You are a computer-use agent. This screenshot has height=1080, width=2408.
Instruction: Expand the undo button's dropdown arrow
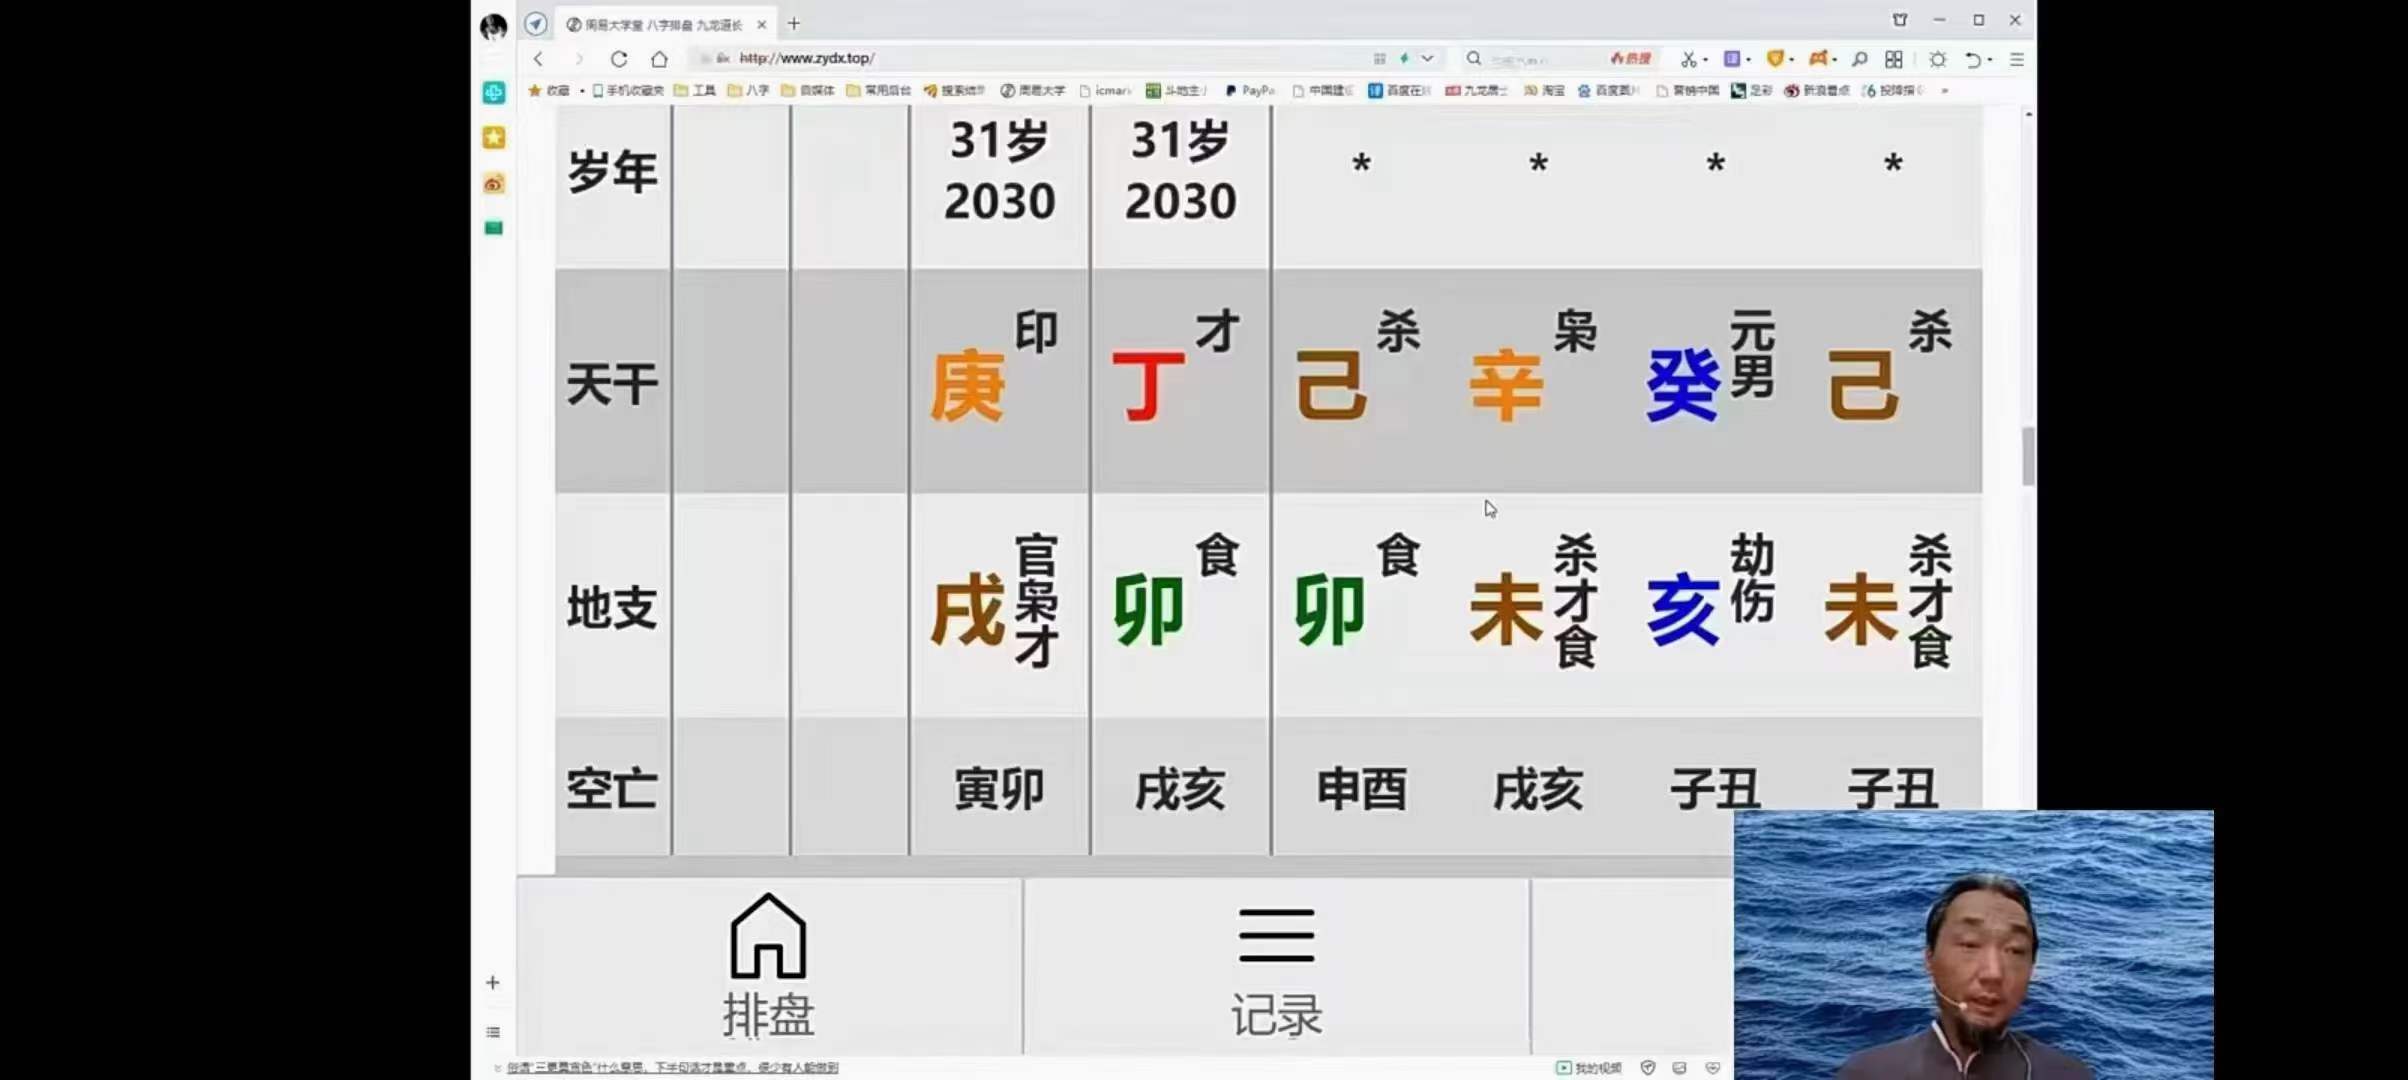(1991, 60)
